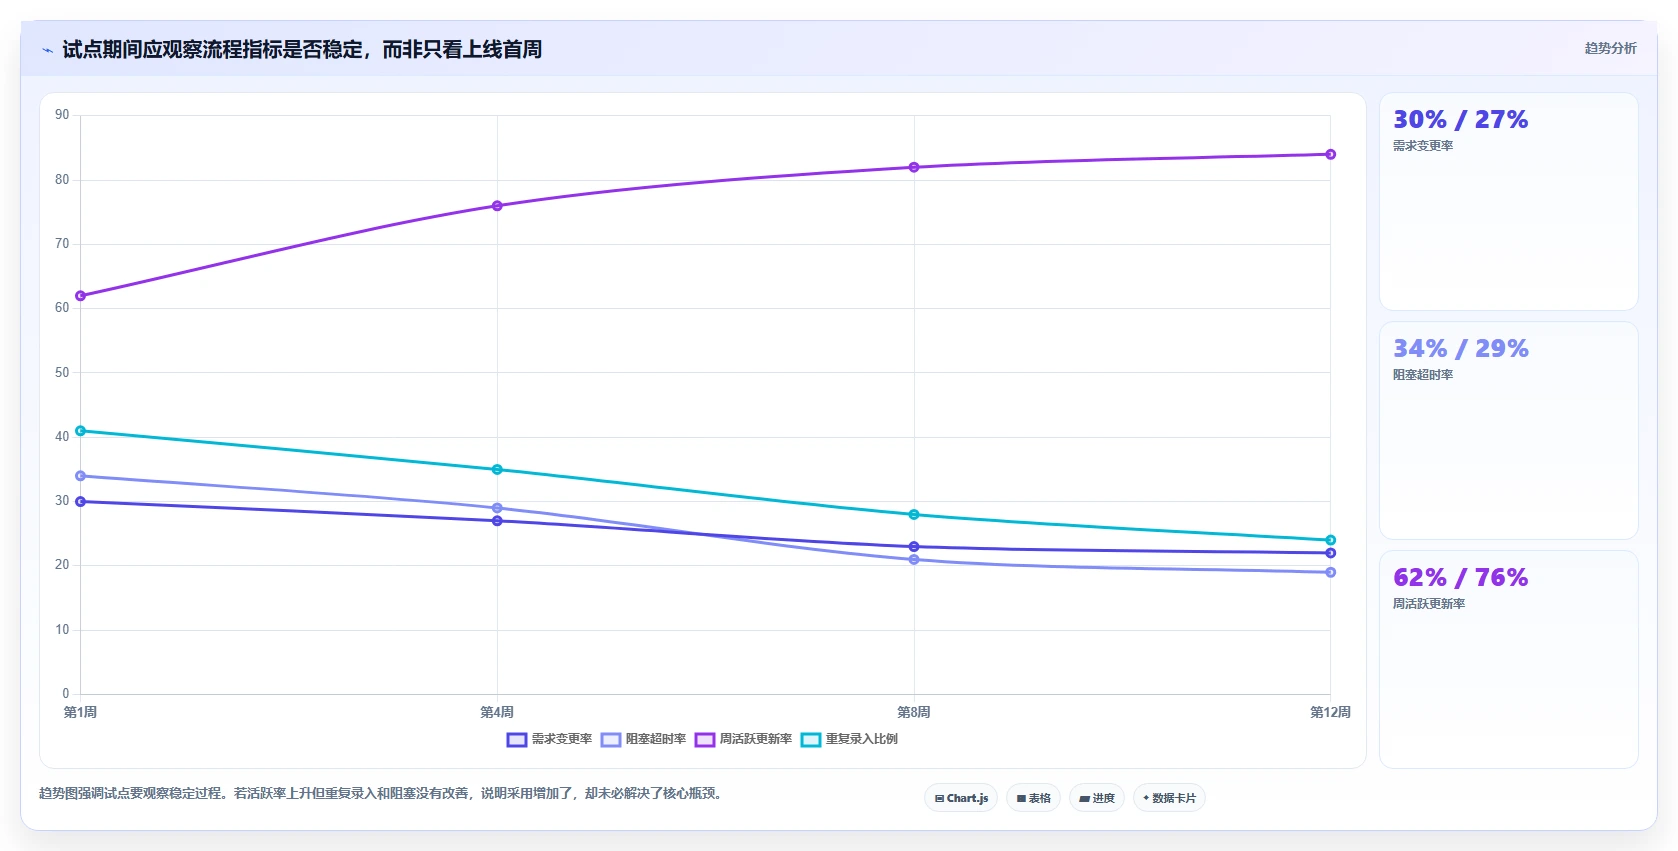
Task: Click the 周活跃更新率 data point at 第4周
Action: (497, 206)
